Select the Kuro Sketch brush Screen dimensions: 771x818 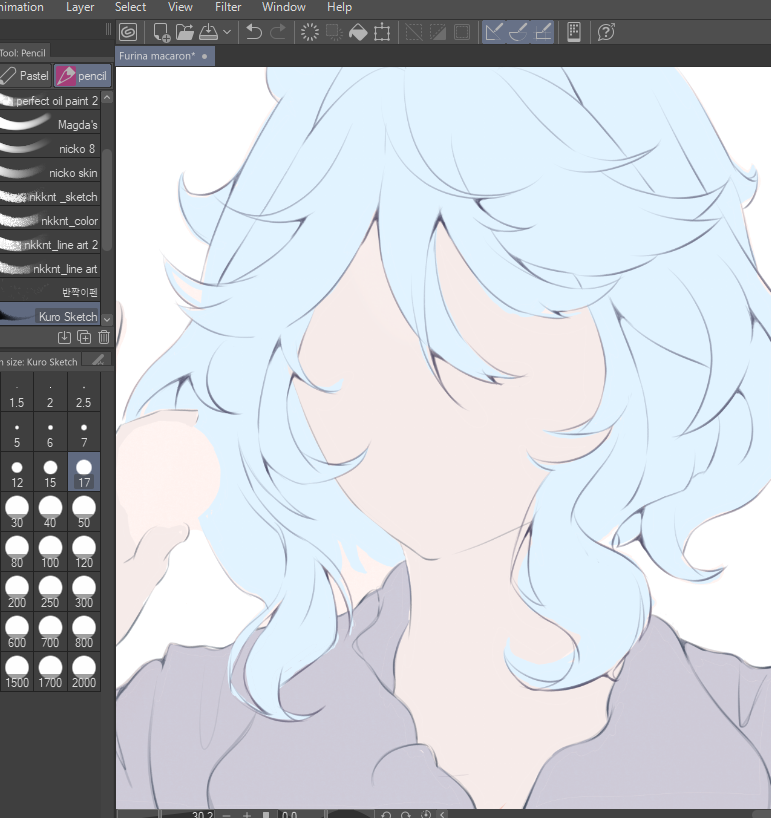click(50, 316)
